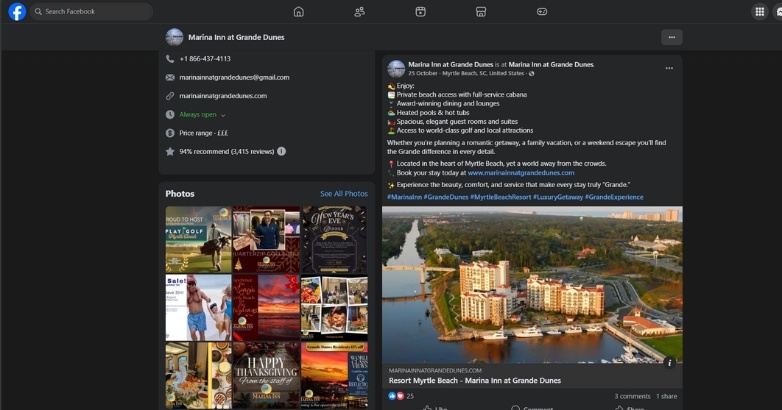Screen dimensions: 782x410
Task: Open the Friends tab
Action: [x=360, y=11]
